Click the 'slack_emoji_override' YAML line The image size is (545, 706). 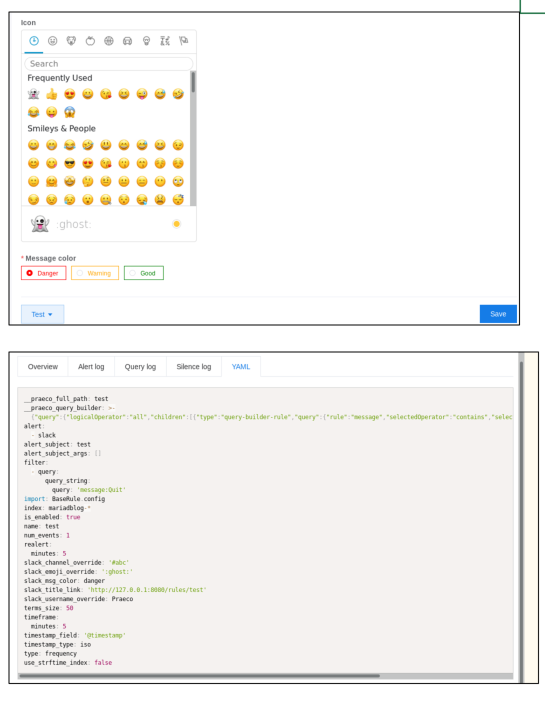(78, 572)
